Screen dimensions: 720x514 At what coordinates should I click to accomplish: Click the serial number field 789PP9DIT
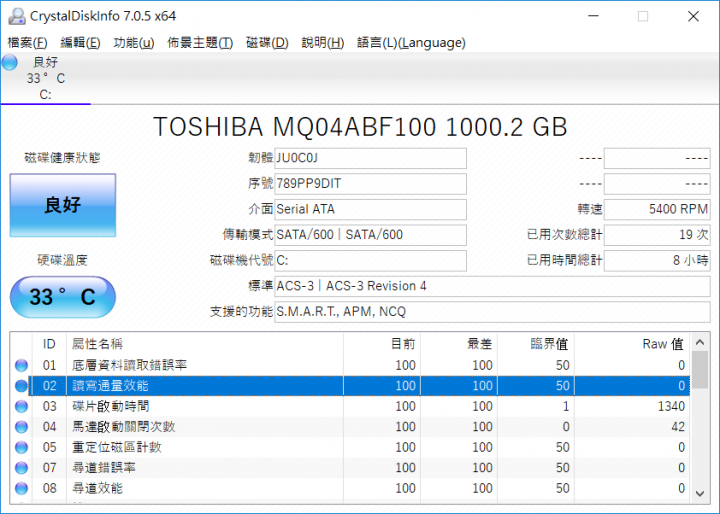tap(370, 184)
